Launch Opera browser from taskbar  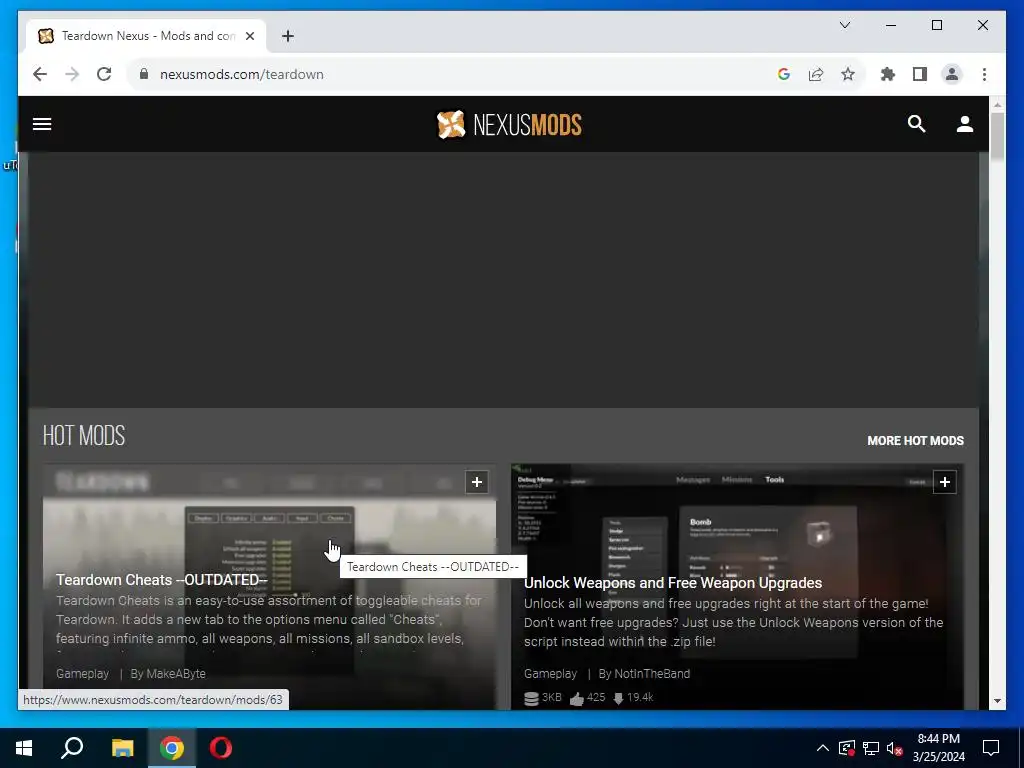(x=221, y=748)
